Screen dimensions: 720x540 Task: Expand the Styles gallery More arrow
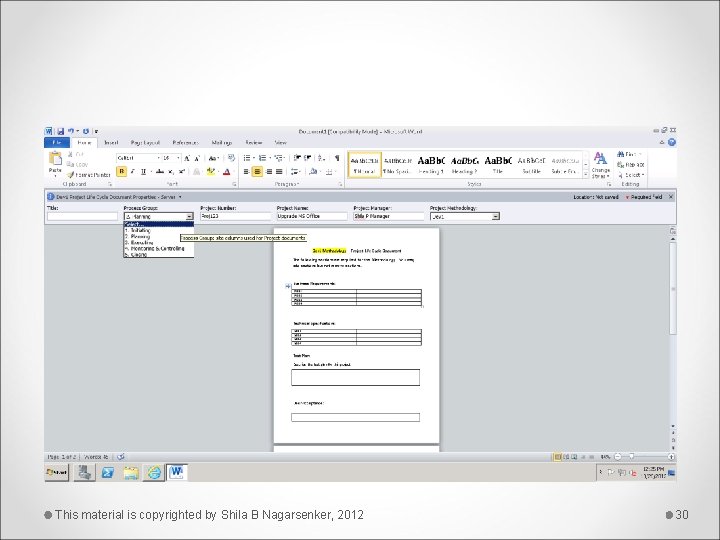point(586,175)
